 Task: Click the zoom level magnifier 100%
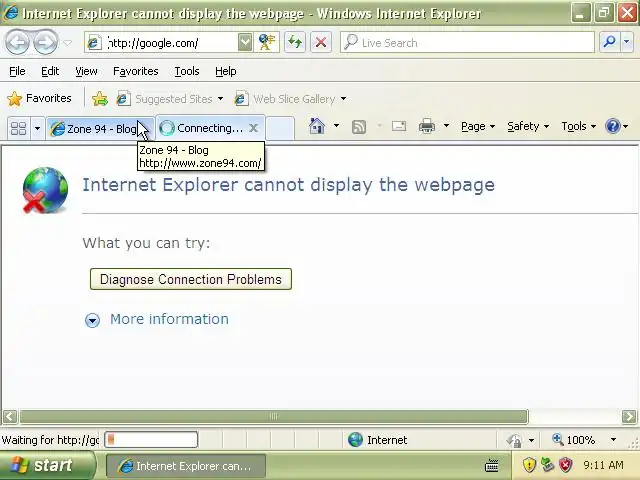point(575,440)
